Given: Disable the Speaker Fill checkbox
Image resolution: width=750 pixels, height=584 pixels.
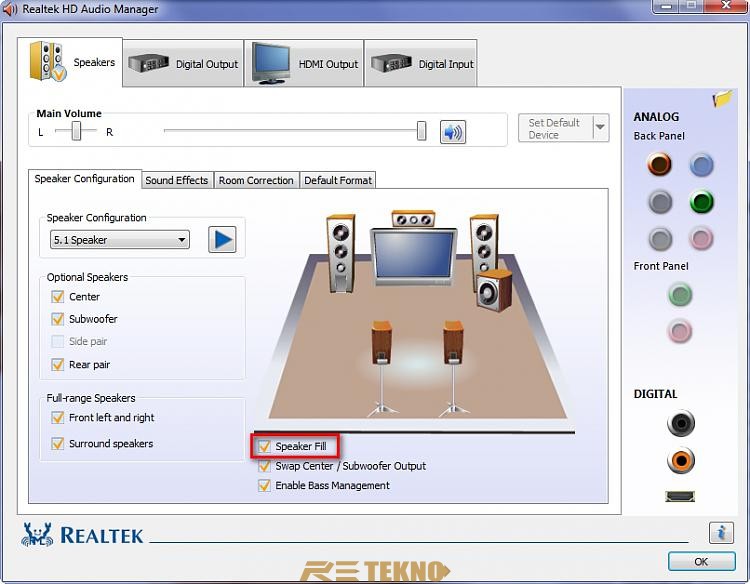Looking at the screenshot, I should pyautogui.click(x=265, y=446).
